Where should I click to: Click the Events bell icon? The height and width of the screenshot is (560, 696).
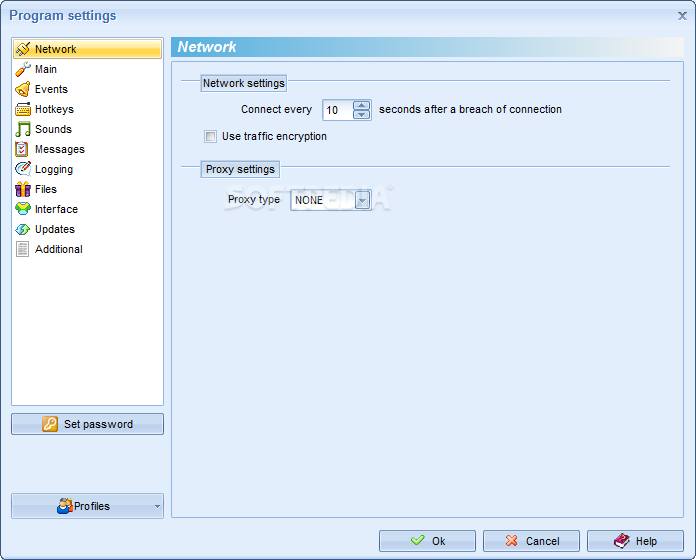coord(23,89)
